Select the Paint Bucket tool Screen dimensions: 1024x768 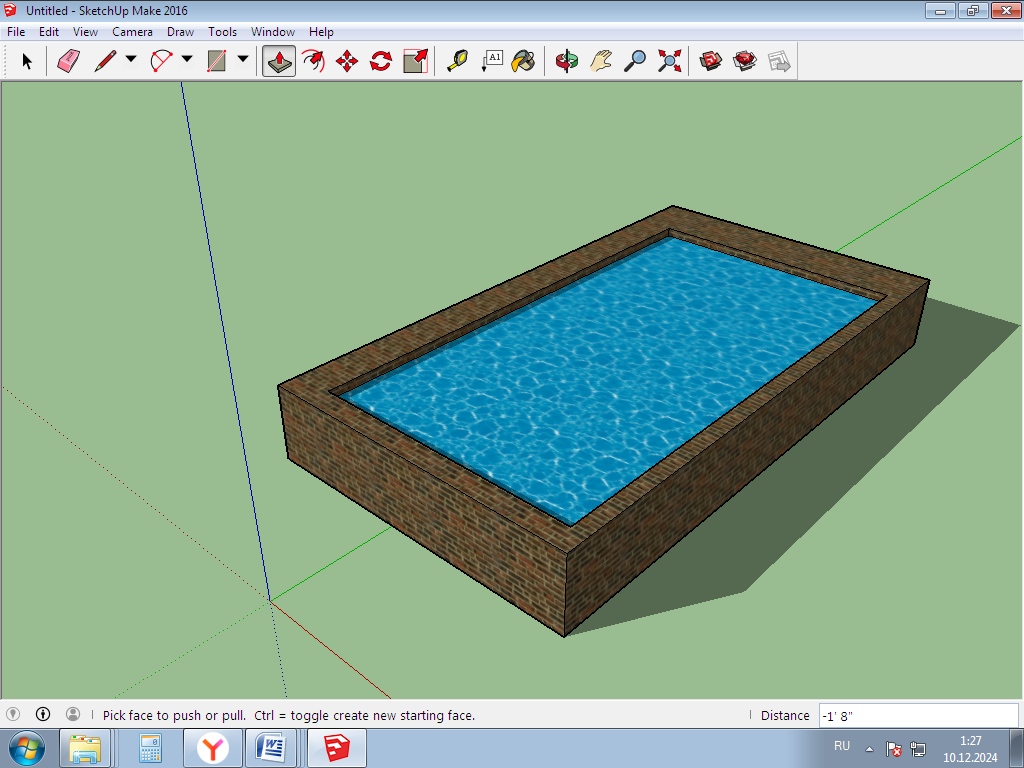pos(523,61)
